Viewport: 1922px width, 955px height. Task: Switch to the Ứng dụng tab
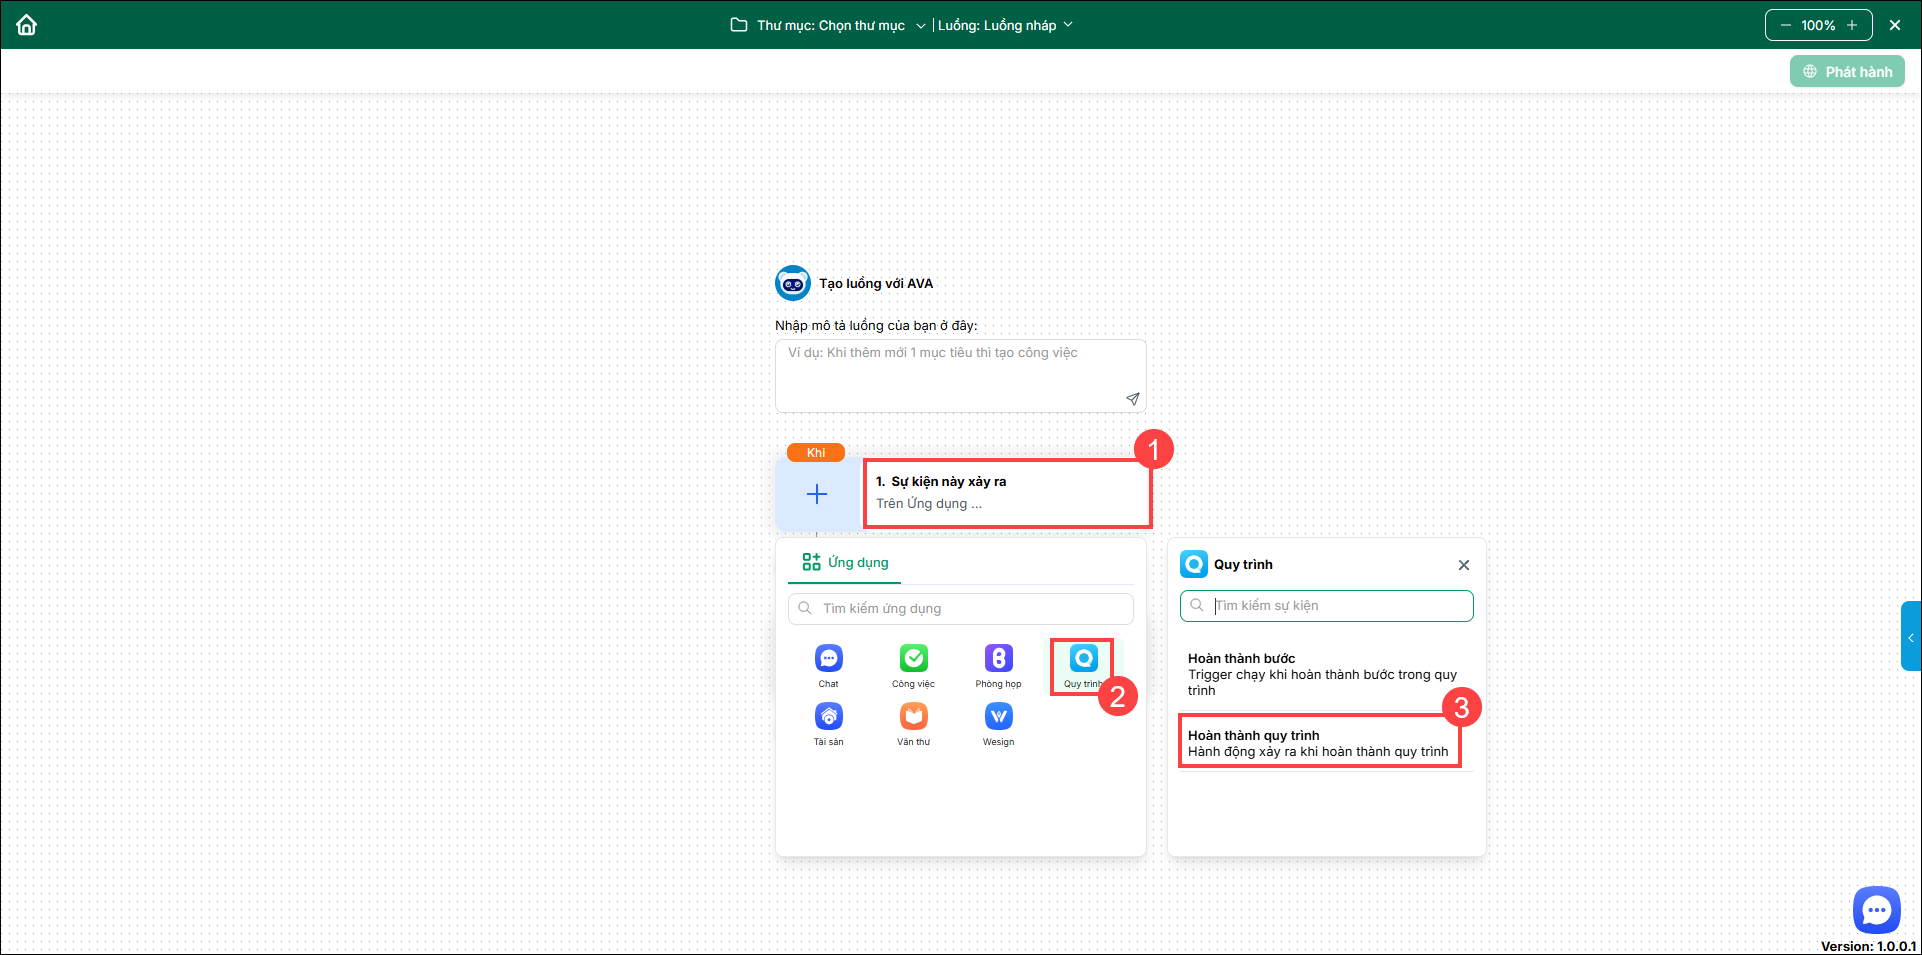coord(846,563)
